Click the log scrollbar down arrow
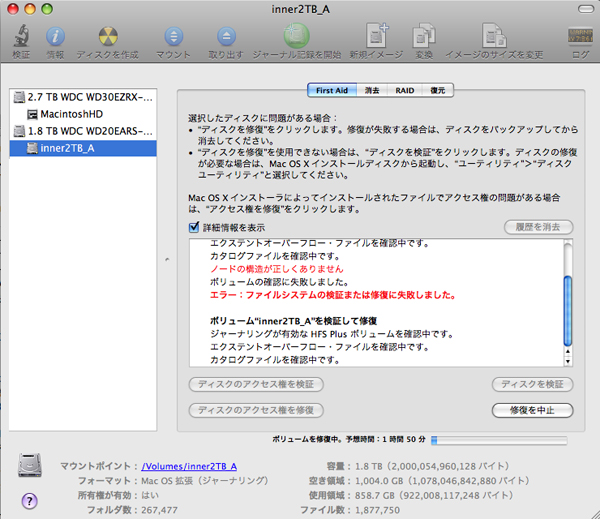The width and height of the screenshot is (600, 519). [568, 361]
